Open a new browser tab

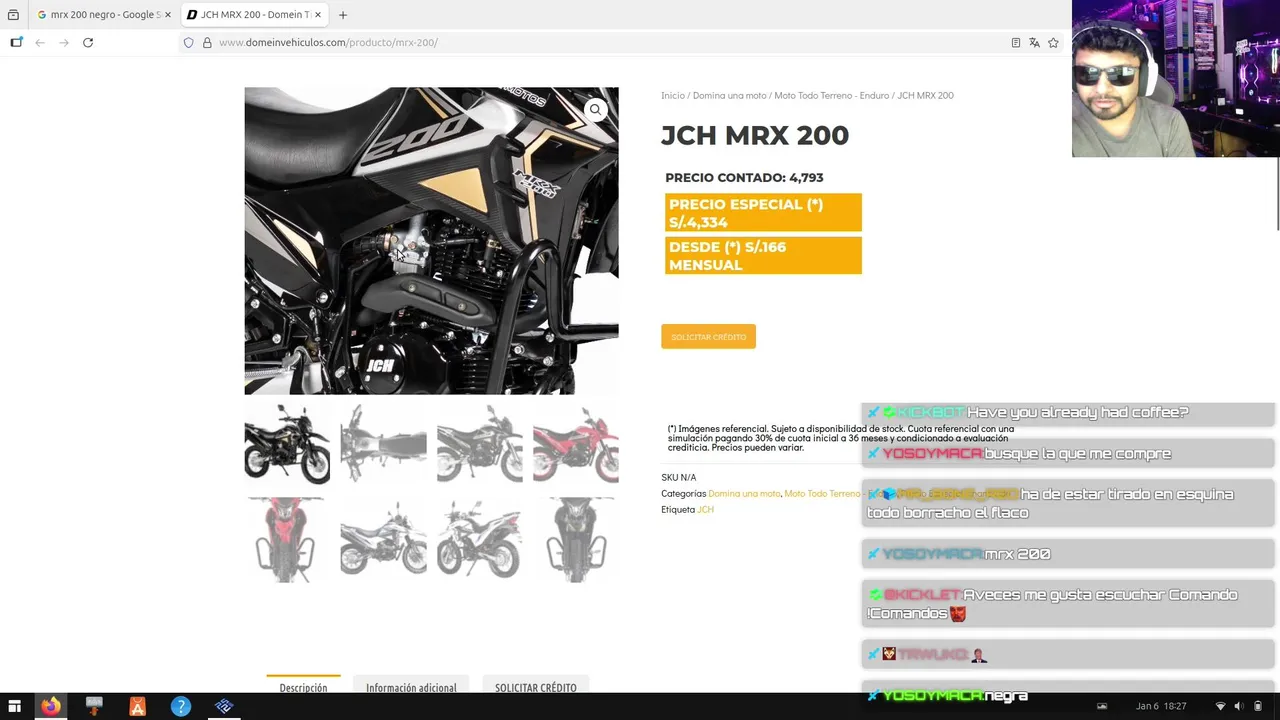343,15
